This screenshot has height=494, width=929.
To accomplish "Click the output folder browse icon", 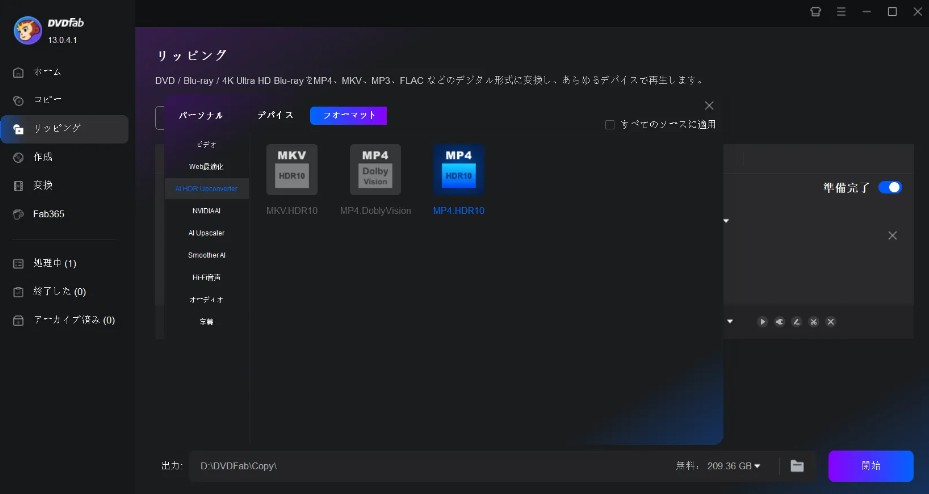I will coord(797,466).
